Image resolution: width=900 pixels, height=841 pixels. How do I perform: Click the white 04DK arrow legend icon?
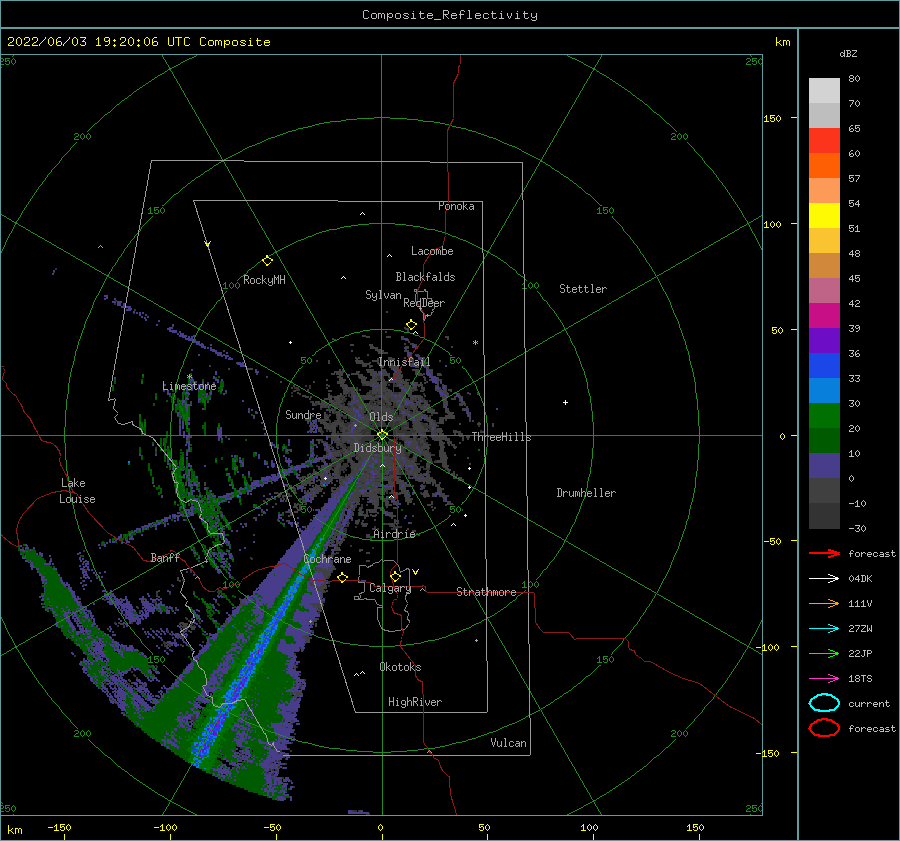pyautogui.click(x=824, y=578)
